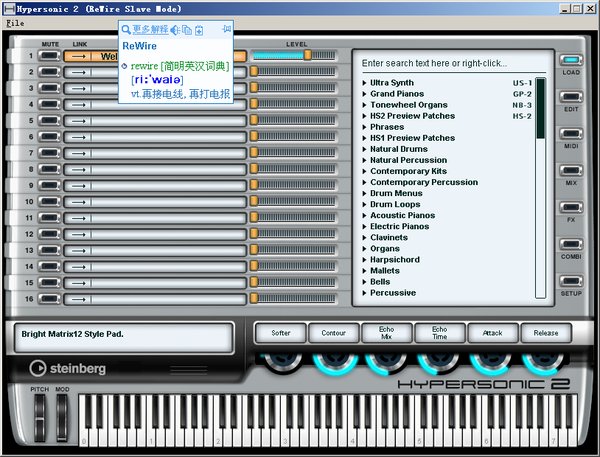
Task: Click the link arrow on channel 14
Action: [x=78, y=266]
